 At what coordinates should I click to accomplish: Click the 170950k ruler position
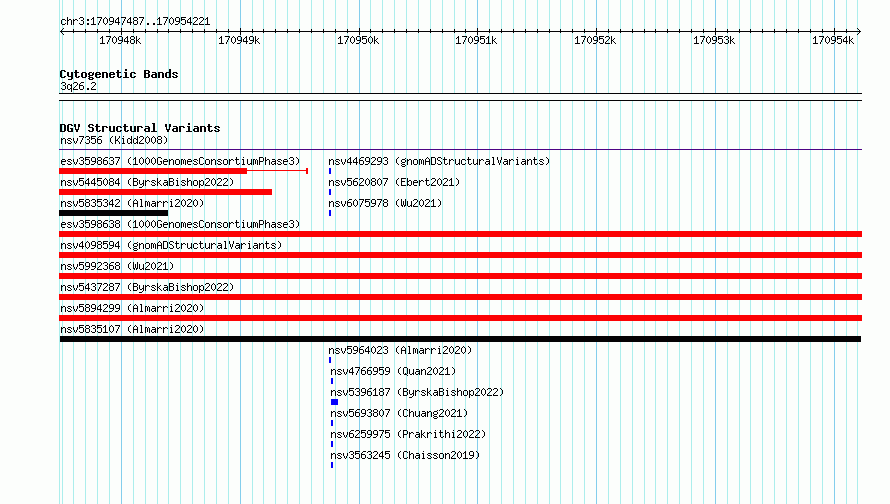[x=358, y=40]
